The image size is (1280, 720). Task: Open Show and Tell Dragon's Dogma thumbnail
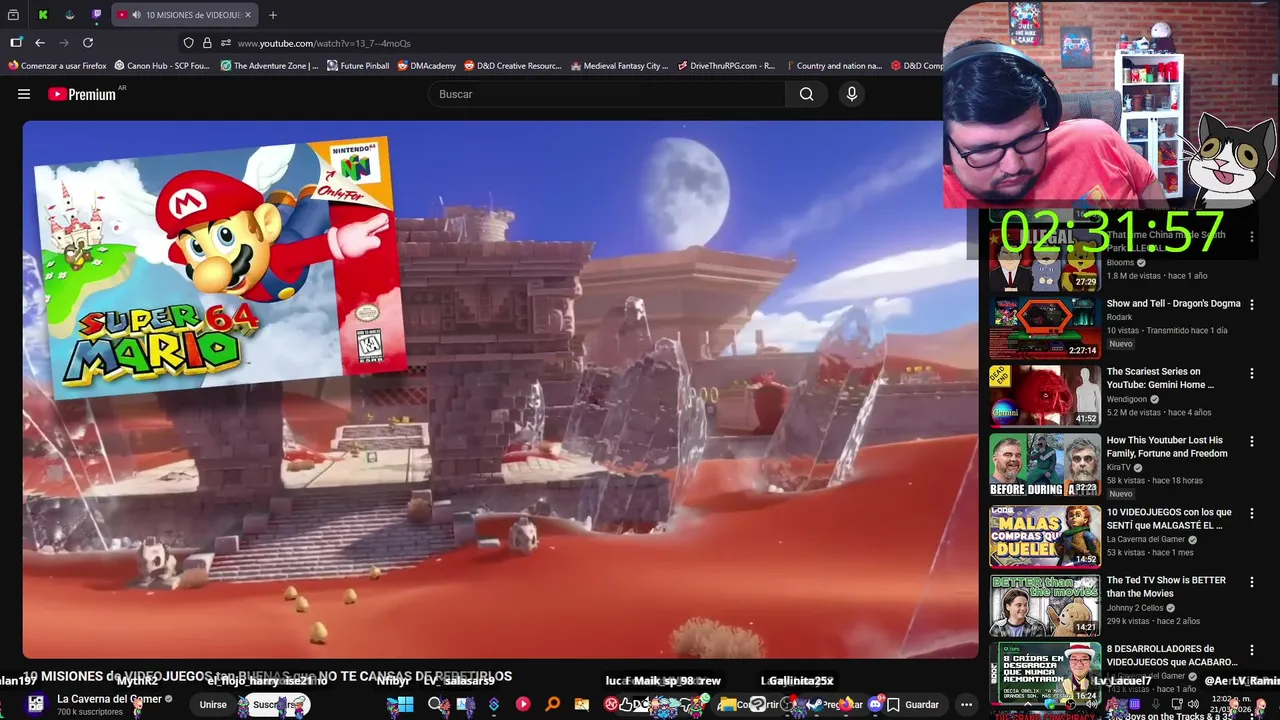[x=1044, y=327]
